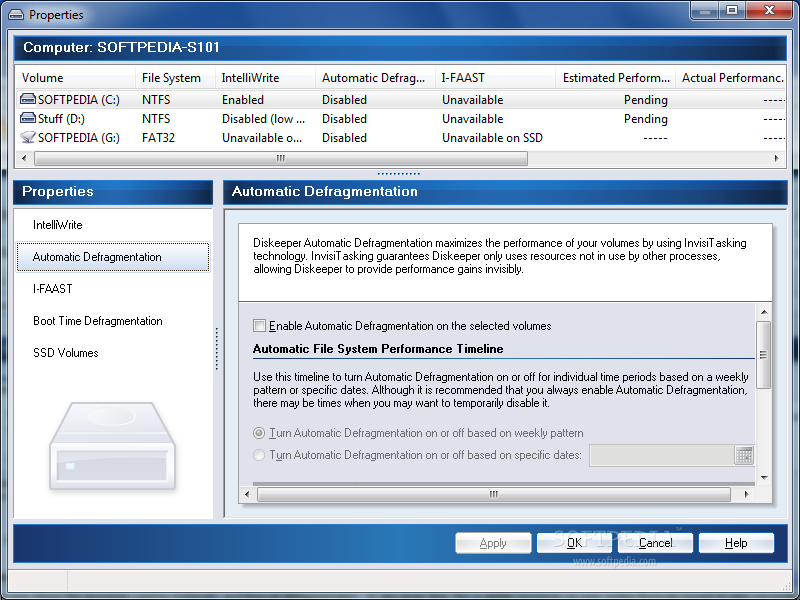Click the specific dates input field
Image resolution: width=800 pixels, height=600 pixels.
pos(662,455)
